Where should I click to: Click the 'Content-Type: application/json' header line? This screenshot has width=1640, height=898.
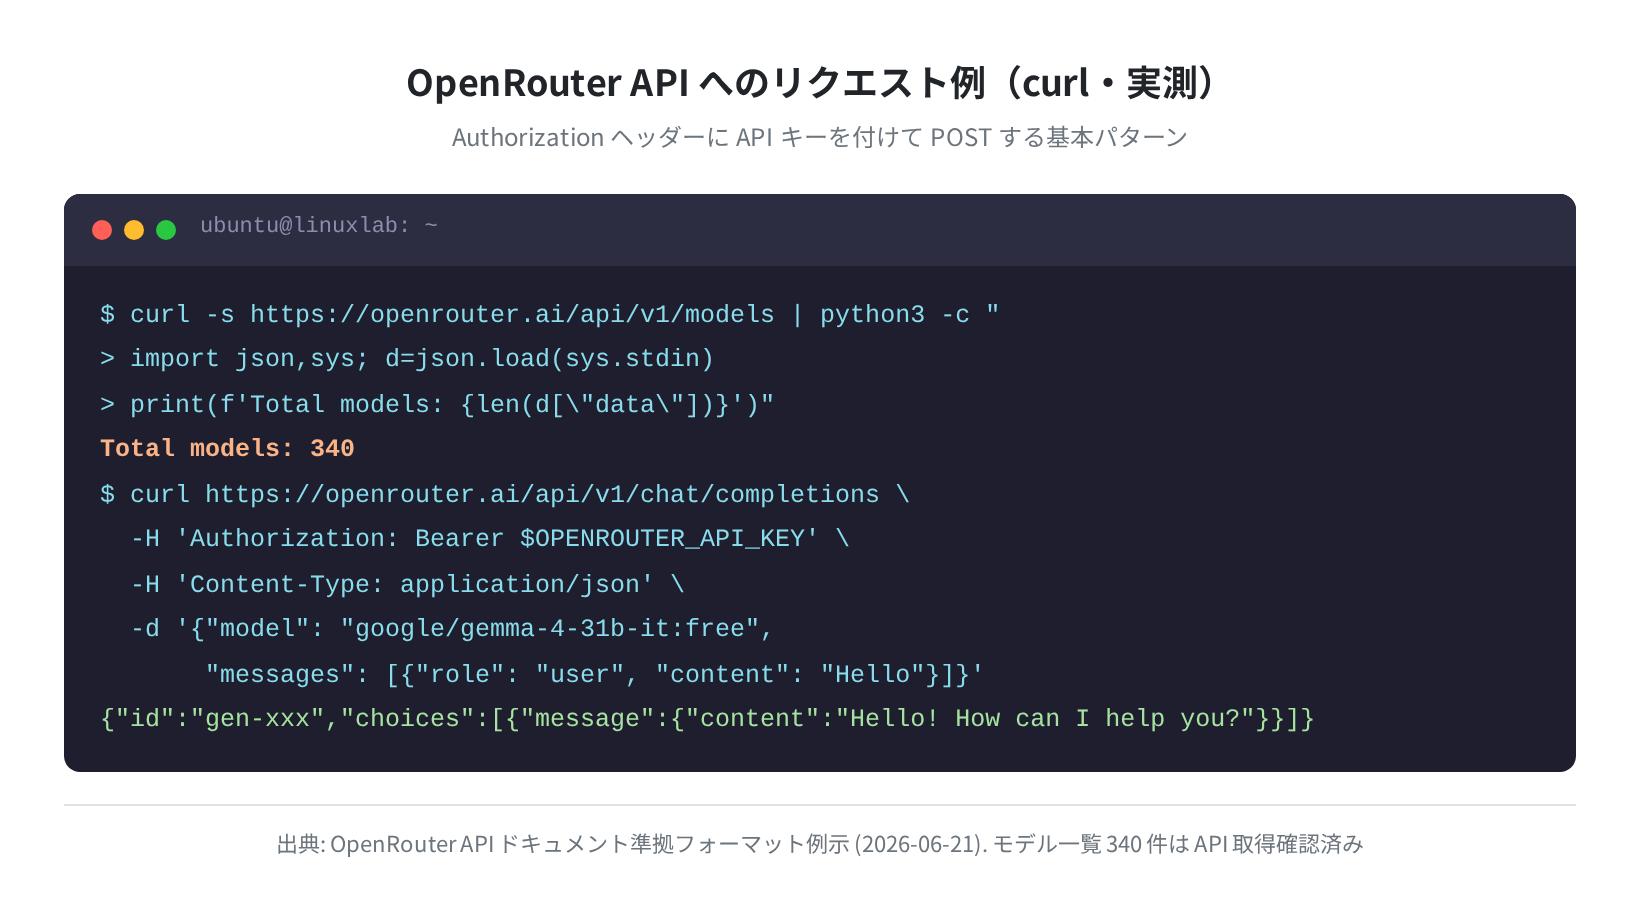[407, 584]
